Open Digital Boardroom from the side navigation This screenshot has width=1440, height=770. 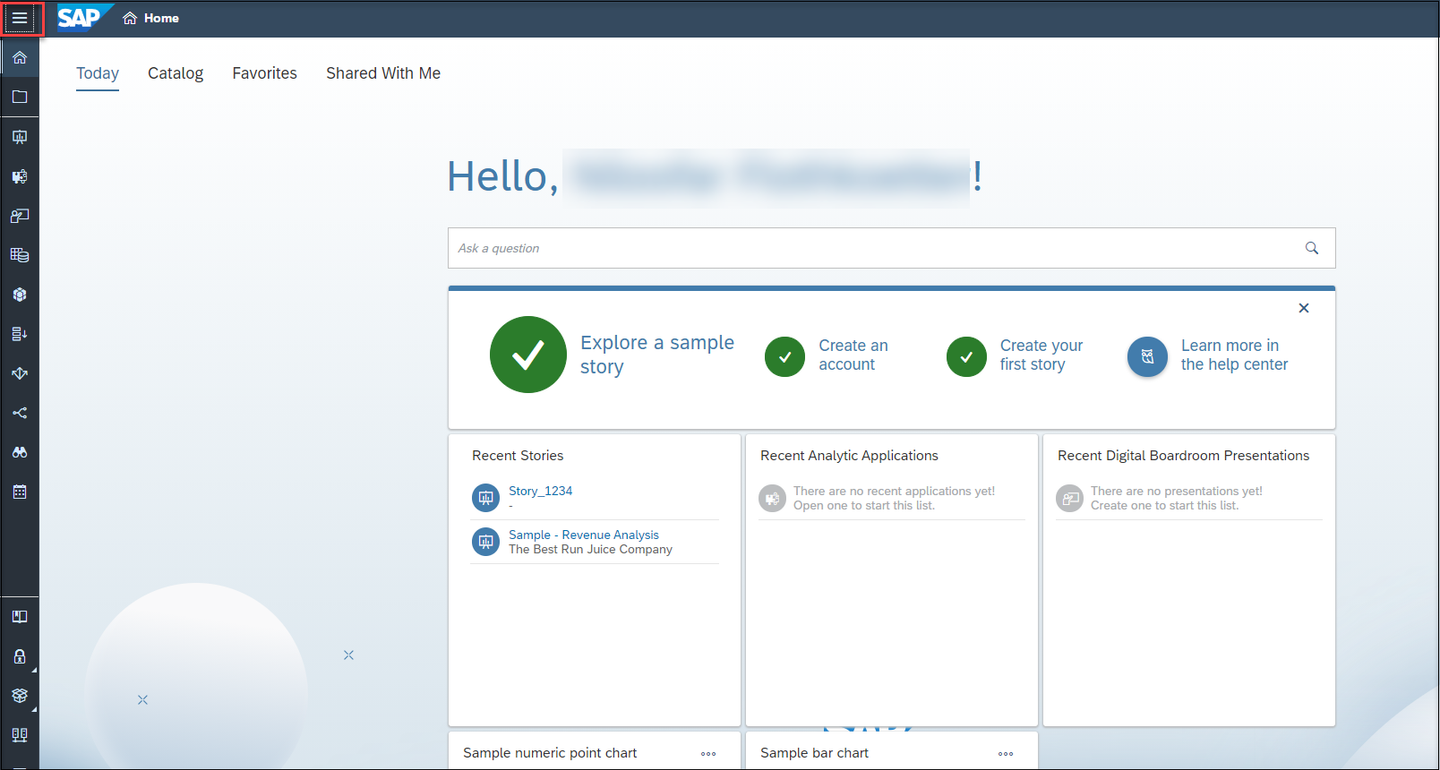click(x=19, y=216)
